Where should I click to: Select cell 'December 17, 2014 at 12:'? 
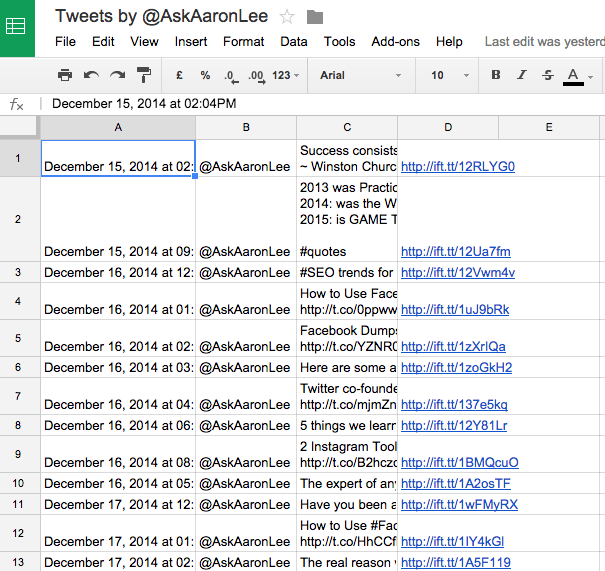click(118, 504)
